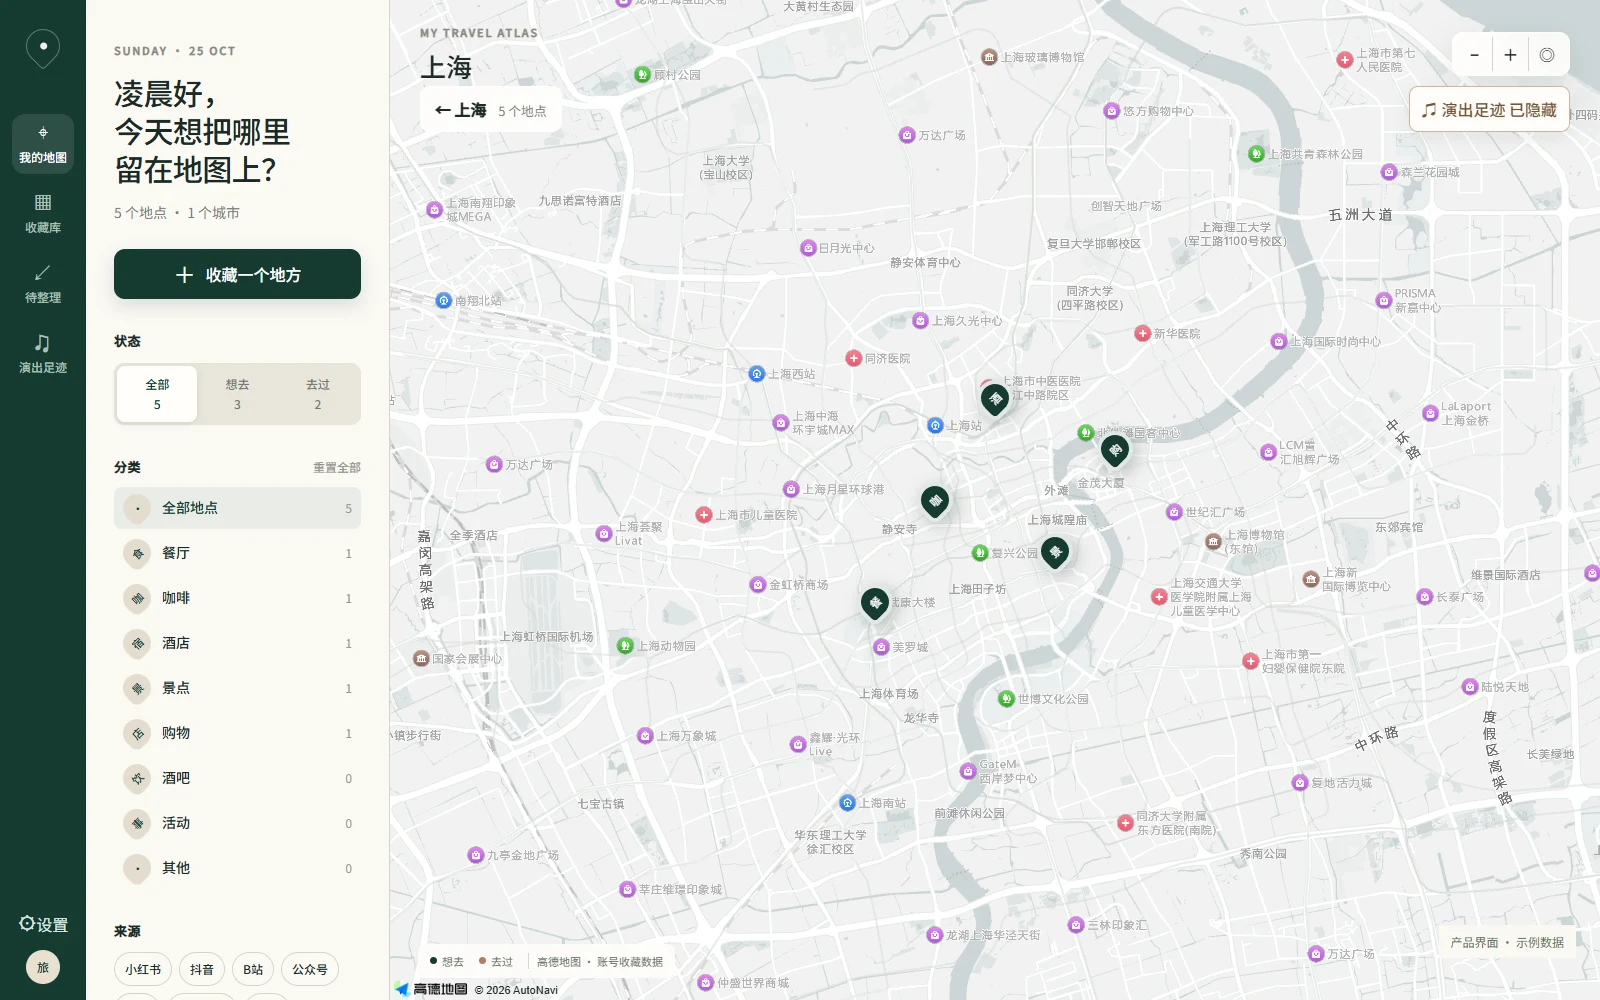
Task: Select the 全部 status filter
Action: click(x=157, y=394)
